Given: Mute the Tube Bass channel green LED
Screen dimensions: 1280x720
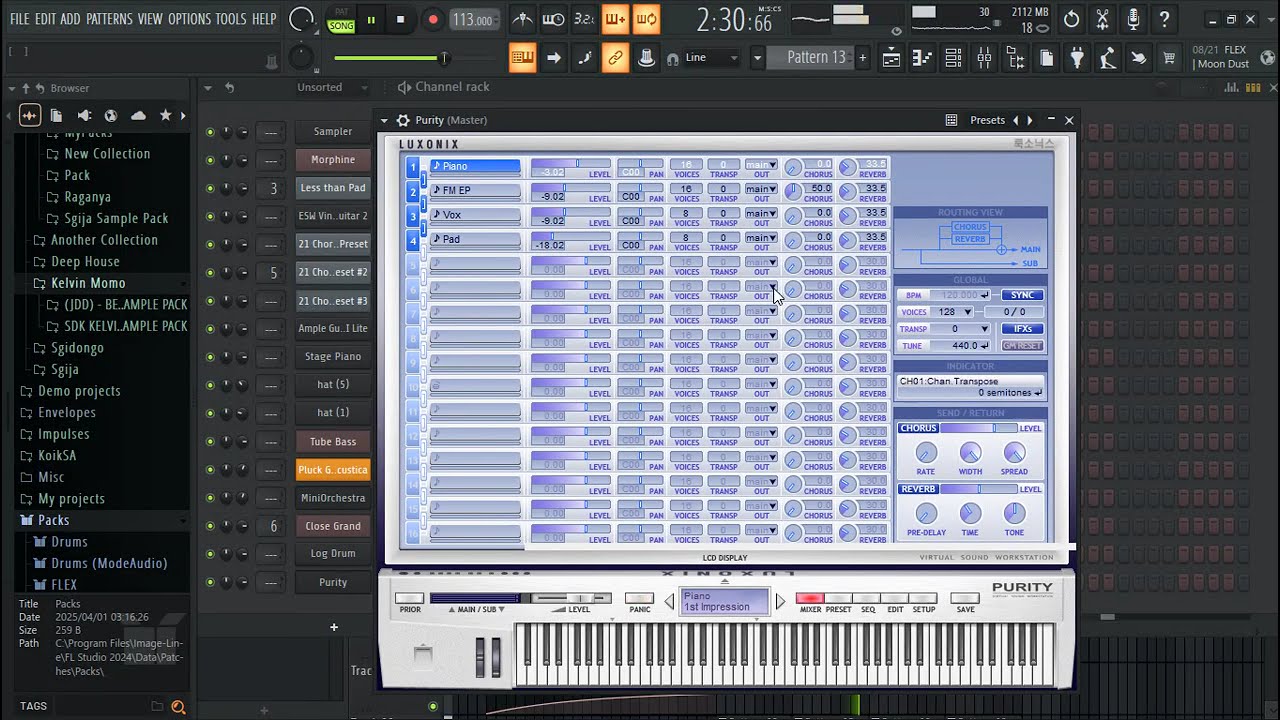Looking at the screenshot, I should pyautogui.click(x=210, y=442).
